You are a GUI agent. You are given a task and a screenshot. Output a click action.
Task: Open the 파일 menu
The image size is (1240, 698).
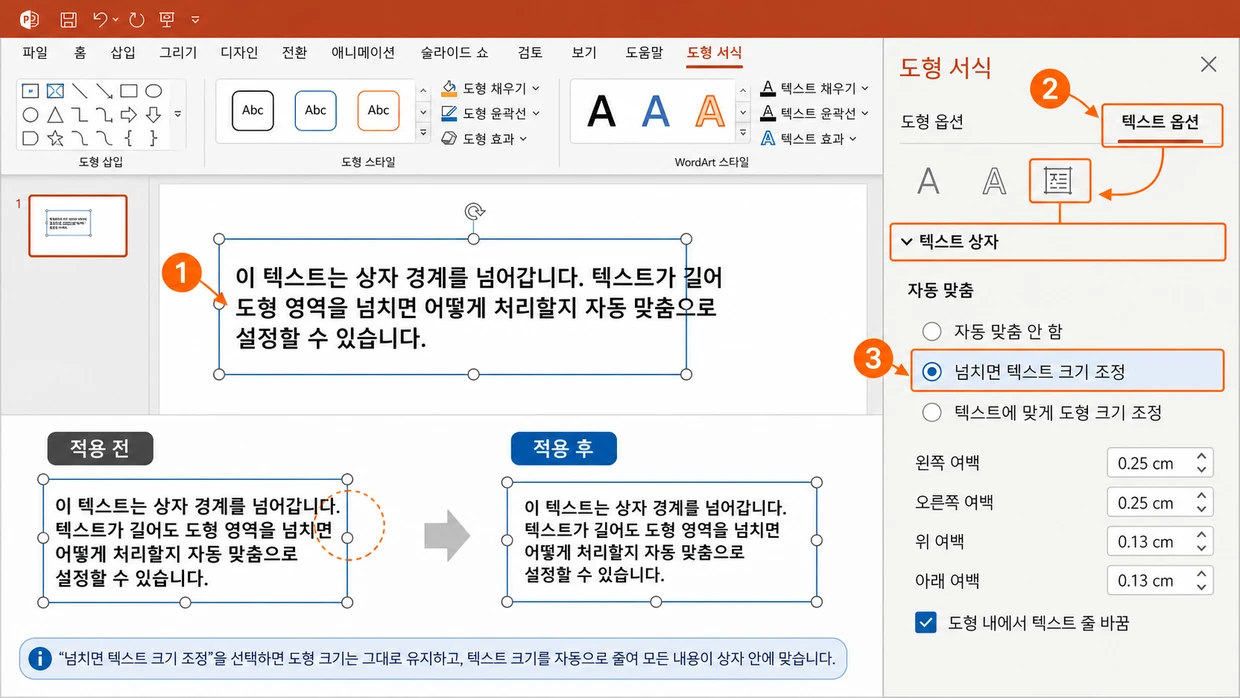pyautogui.click(x=35, y=53)
